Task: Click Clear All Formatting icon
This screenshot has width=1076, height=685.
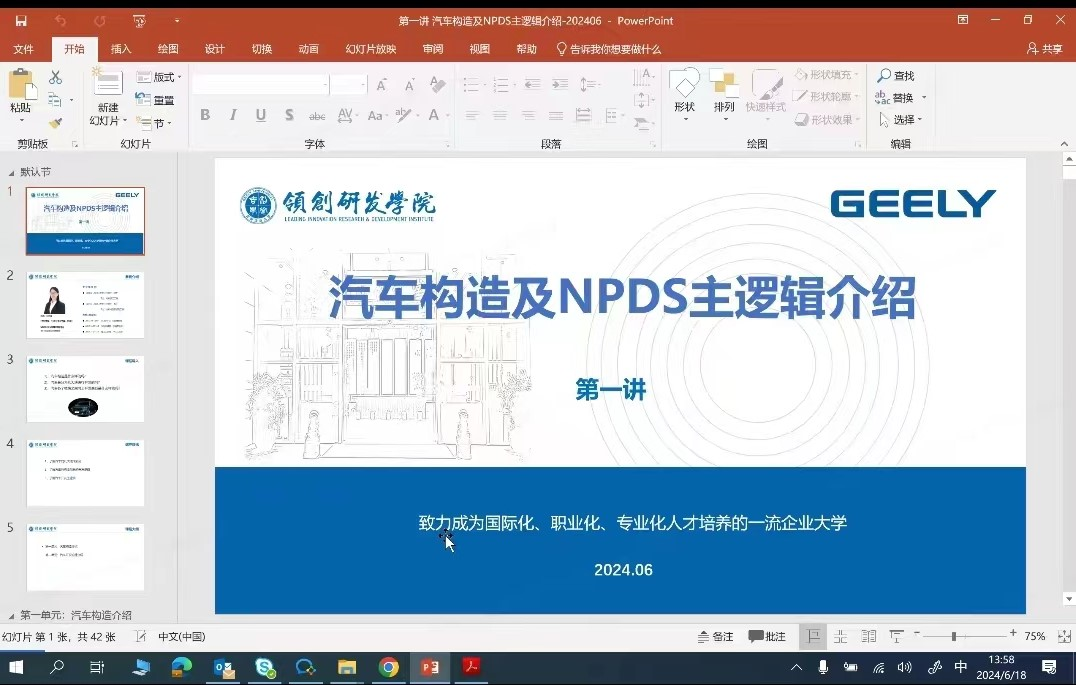Action: (437, 84)
